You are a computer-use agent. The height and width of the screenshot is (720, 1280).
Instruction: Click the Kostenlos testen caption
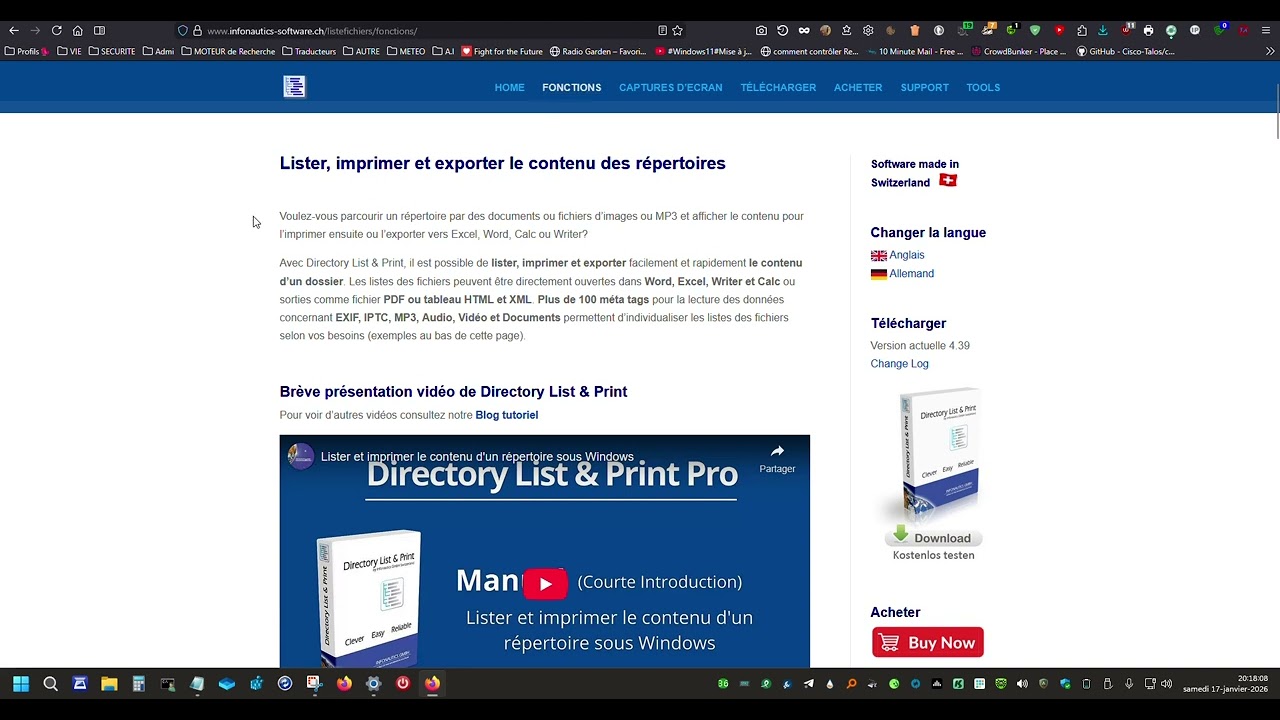[x=933, y=555]
